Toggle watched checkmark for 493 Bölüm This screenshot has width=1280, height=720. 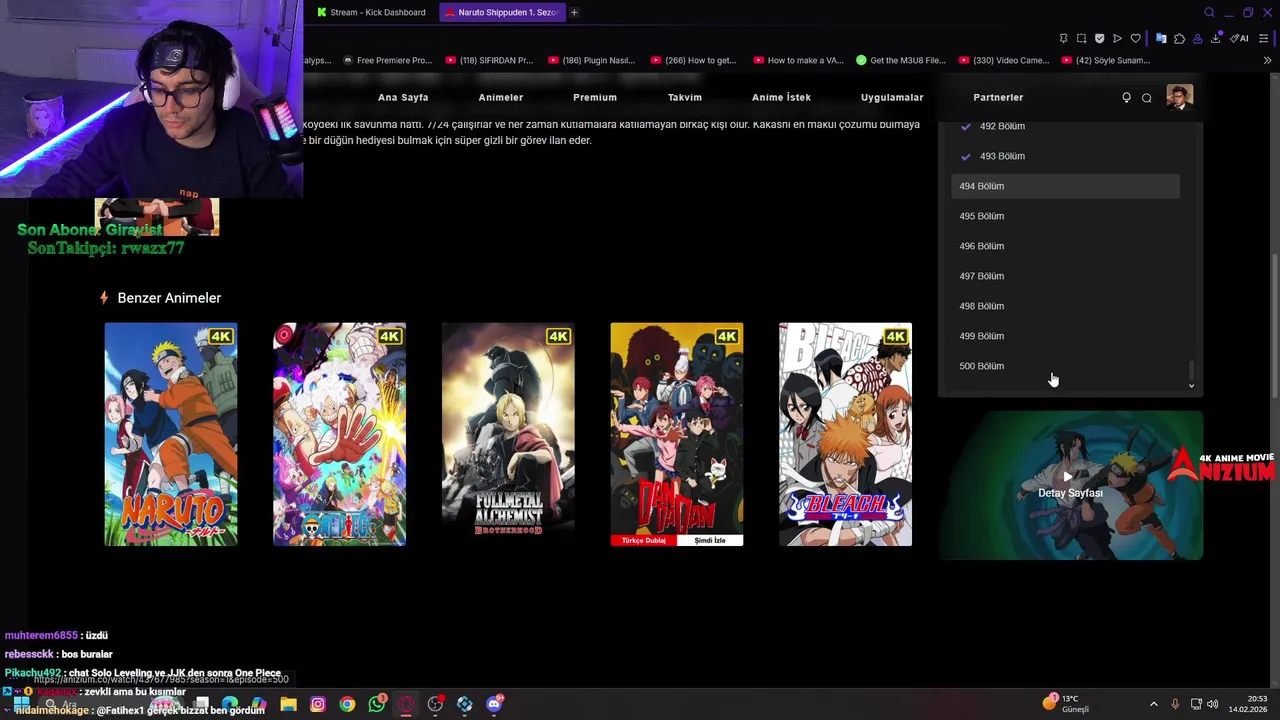(x=965, y=156)
